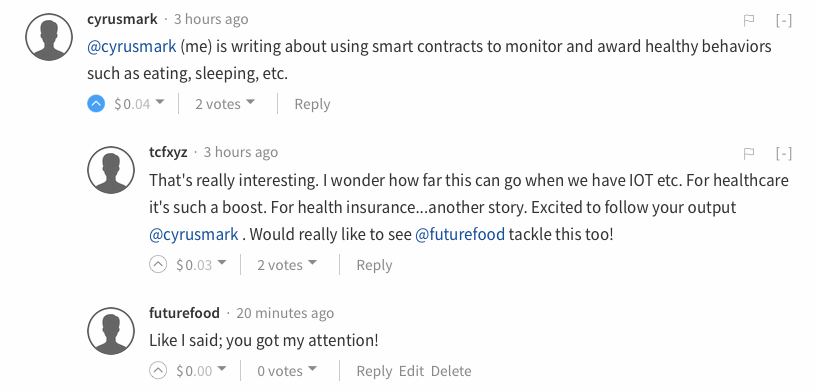Upvote the tcfxyz comment
Screen dimensions: 816x392
click(x=158, y=265)
